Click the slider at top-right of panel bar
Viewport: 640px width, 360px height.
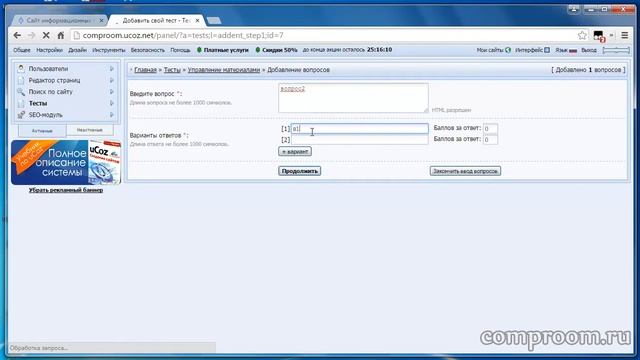point(616,50)
